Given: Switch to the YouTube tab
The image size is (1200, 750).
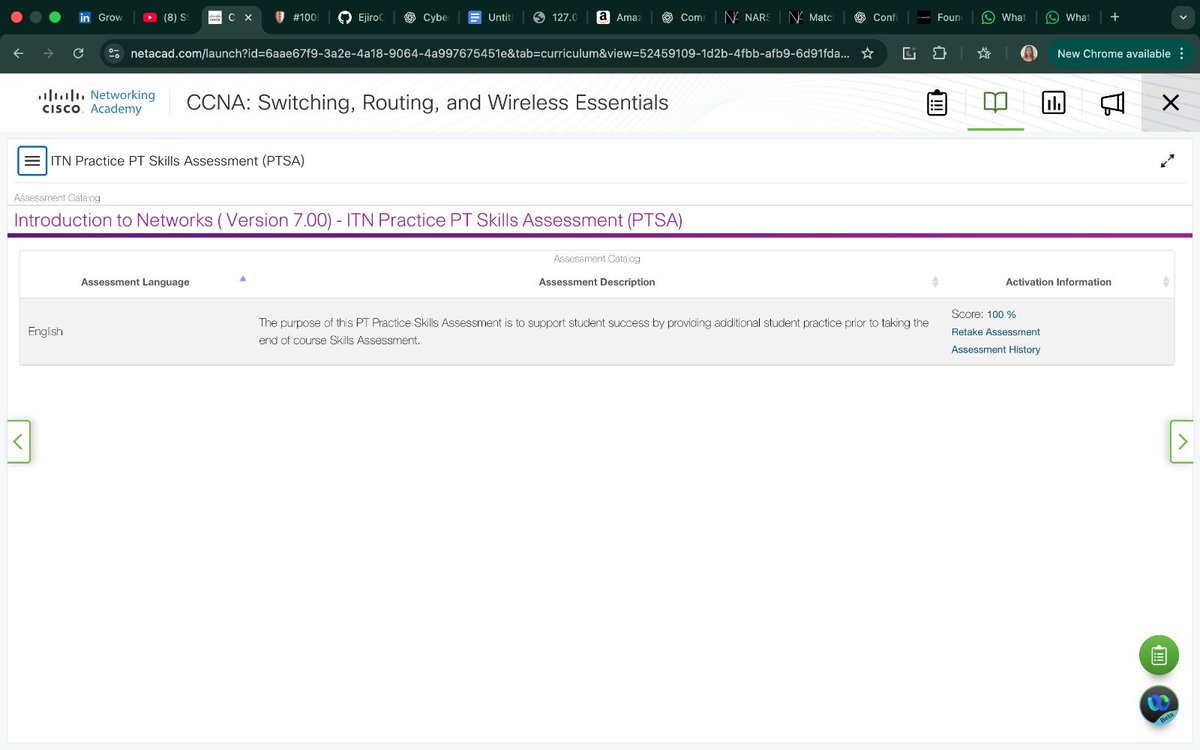Looking at the screenshot, I should pyautogui.click(x=165, y=17).
